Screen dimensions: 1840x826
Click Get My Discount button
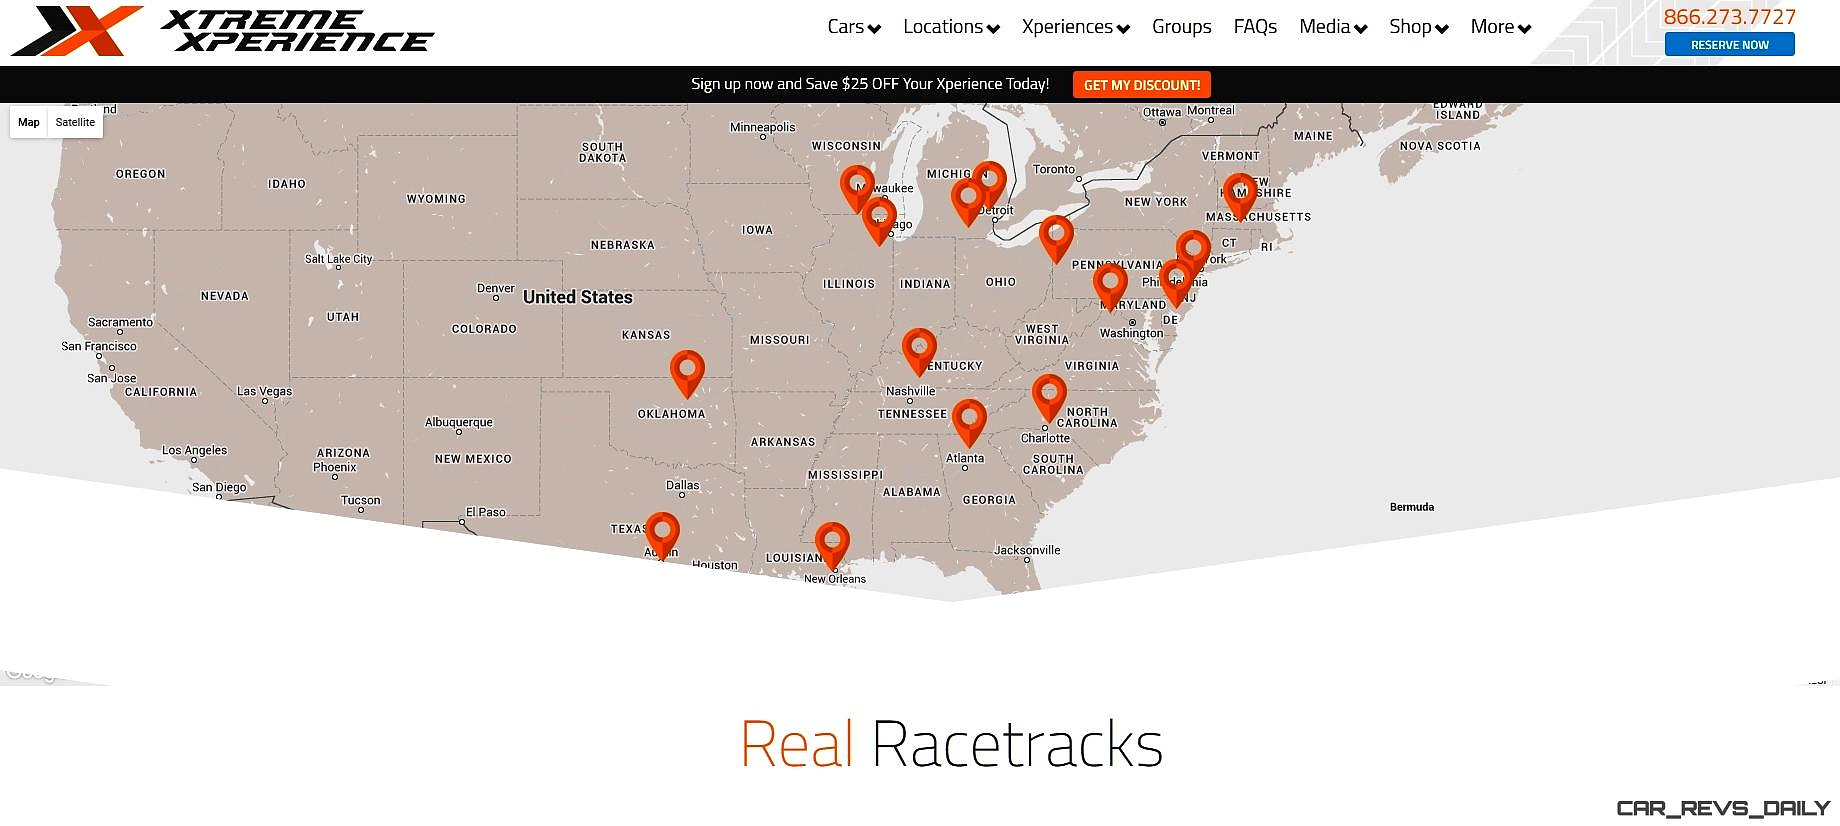(1142, 85)
